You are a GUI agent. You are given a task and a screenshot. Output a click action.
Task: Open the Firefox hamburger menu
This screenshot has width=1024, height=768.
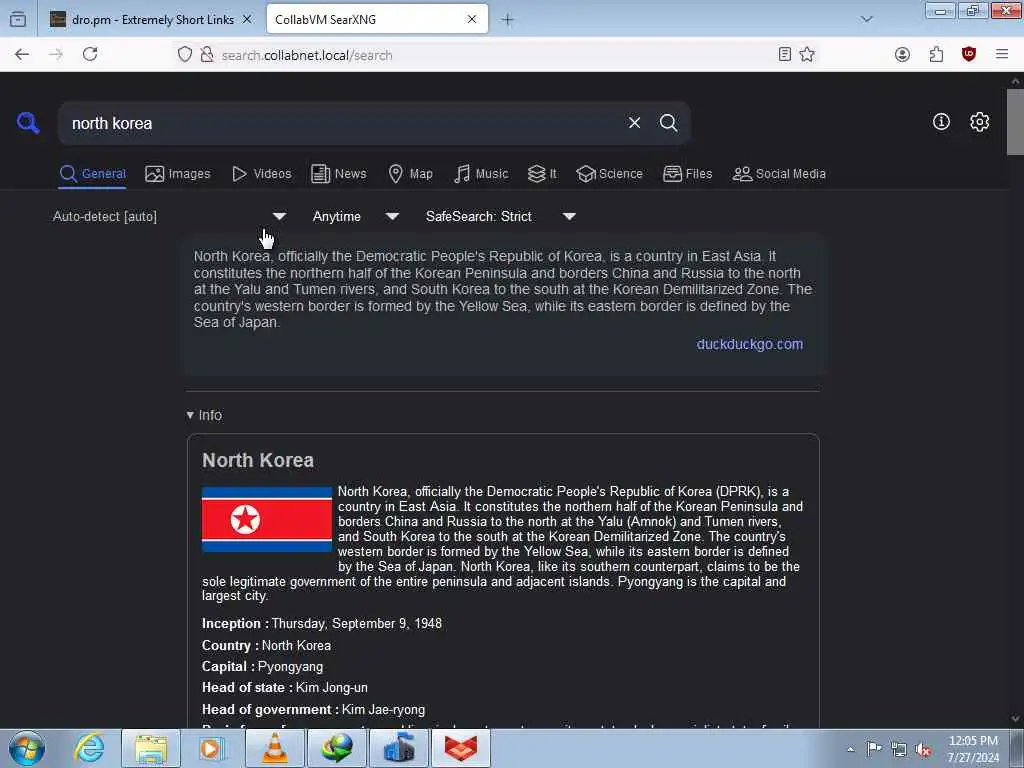point(1002,55)
